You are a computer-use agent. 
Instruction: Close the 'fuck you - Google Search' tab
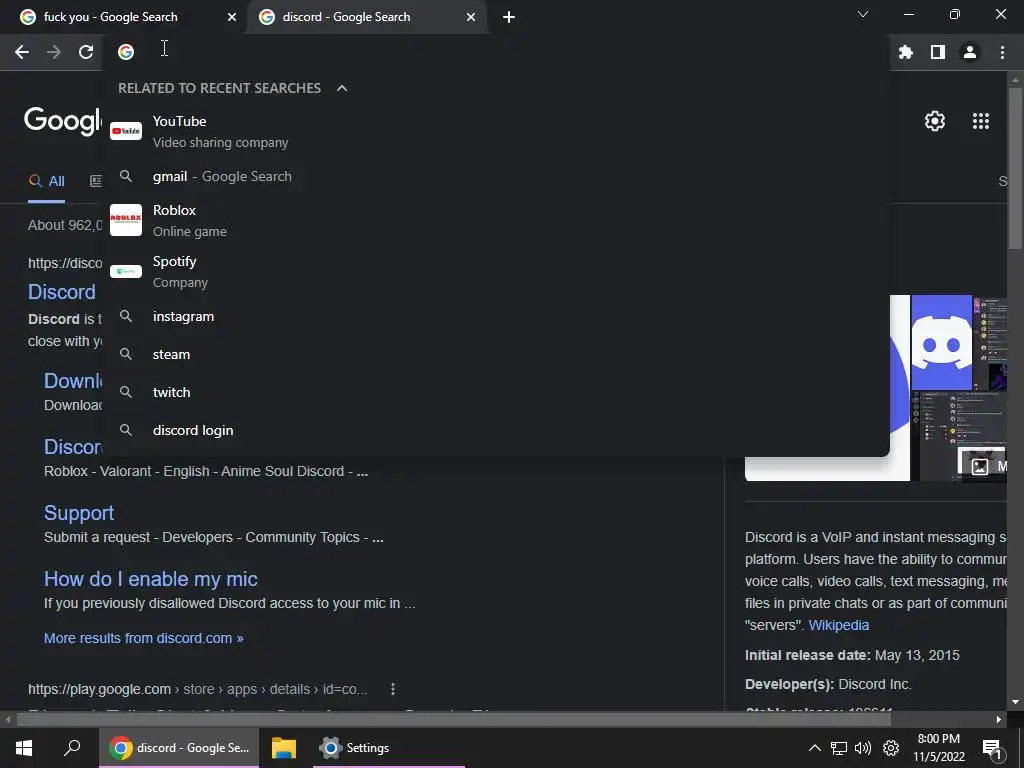(232, 17)
